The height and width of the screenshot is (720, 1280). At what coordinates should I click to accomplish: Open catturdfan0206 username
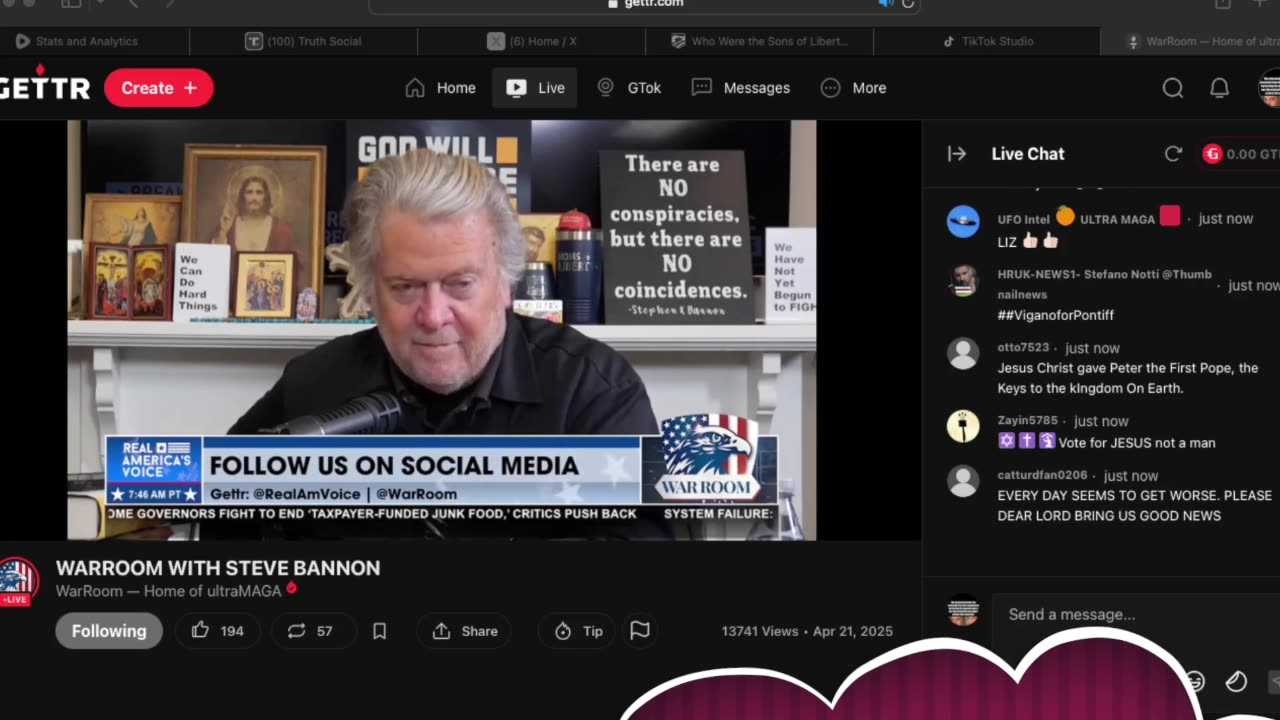1042,475
